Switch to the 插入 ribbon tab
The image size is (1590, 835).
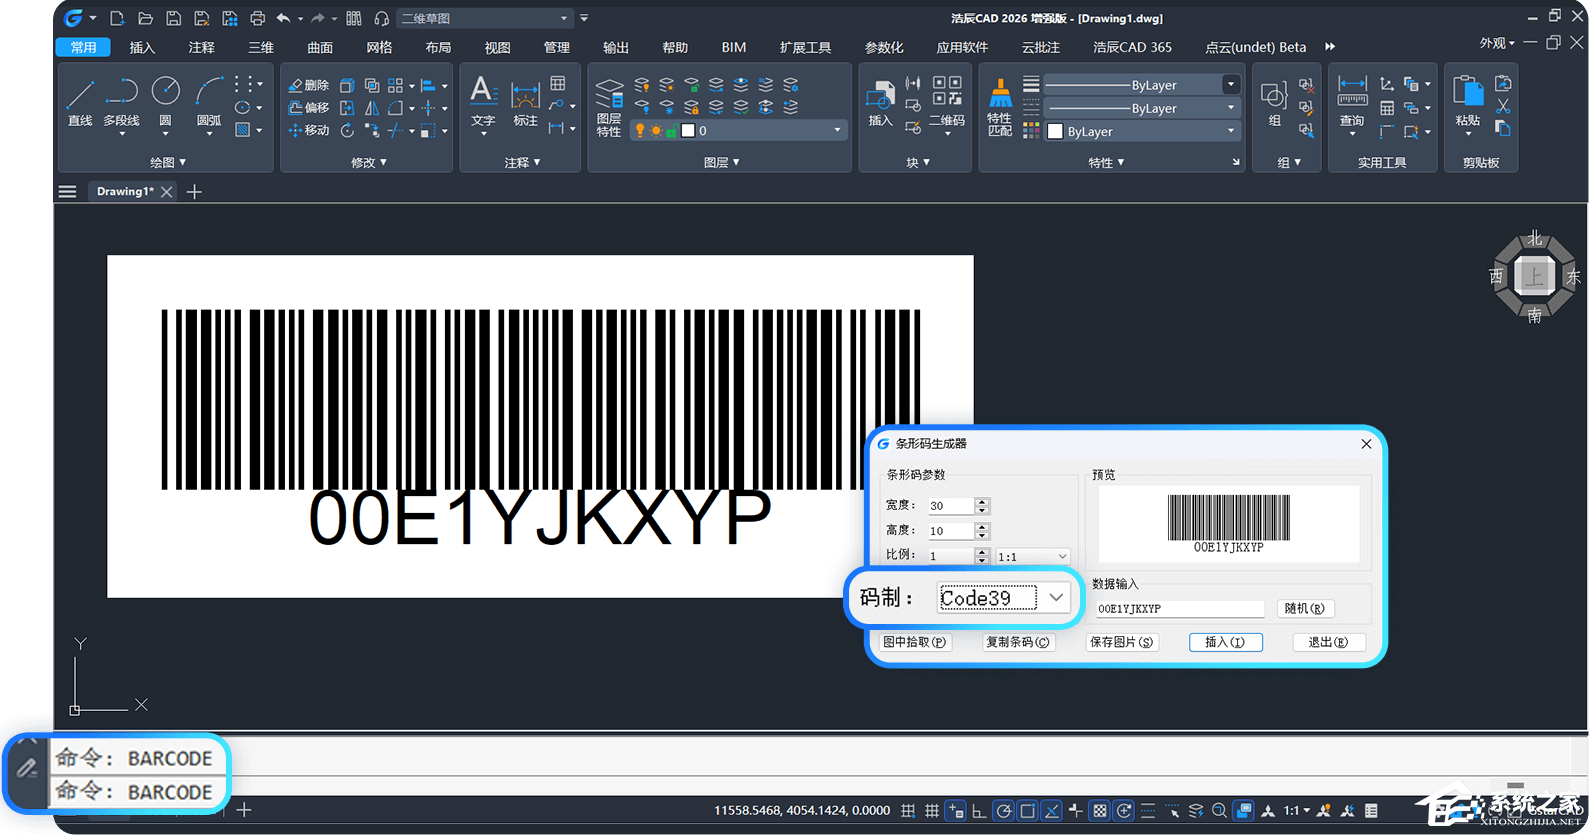[142, 47]
